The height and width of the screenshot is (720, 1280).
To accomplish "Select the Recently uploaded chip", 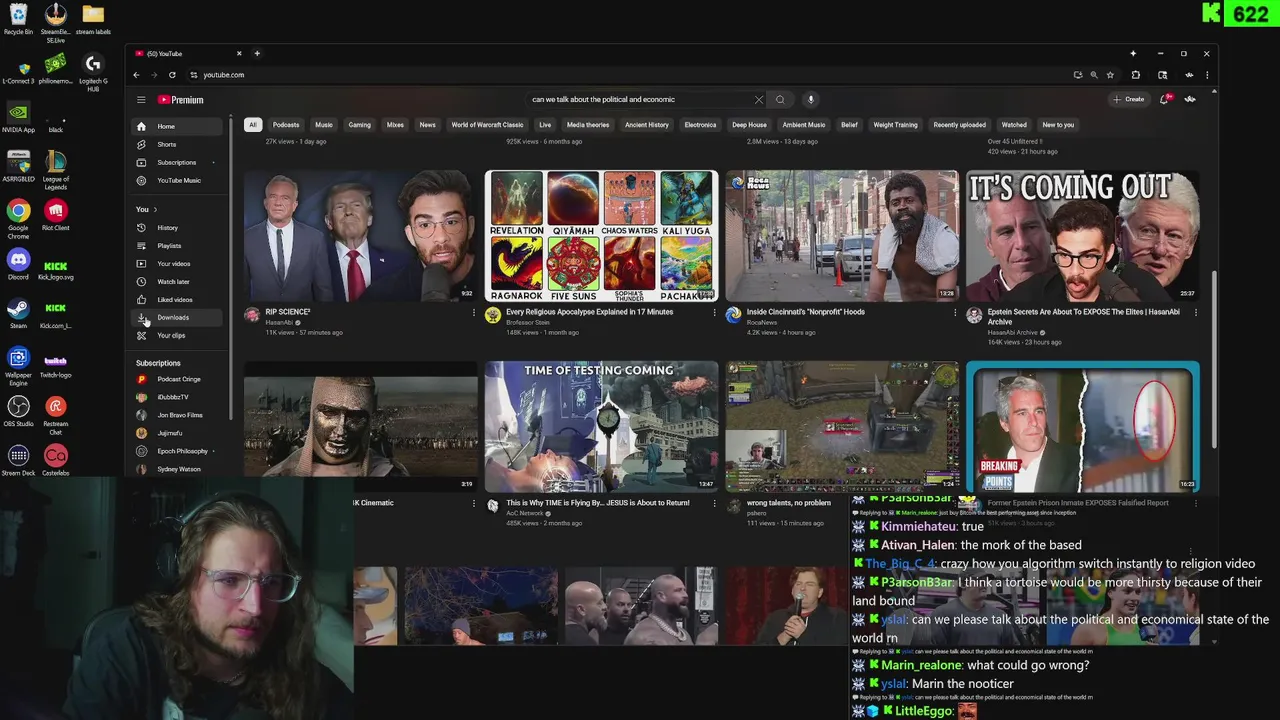I will coord(960,125).
